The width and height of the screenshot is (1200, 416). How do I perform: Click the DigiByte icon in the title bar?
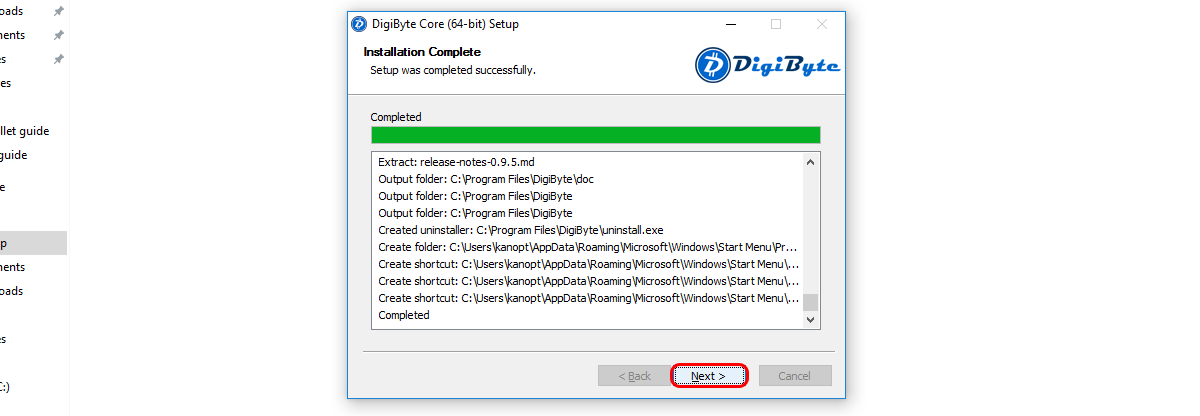[359, 24]
